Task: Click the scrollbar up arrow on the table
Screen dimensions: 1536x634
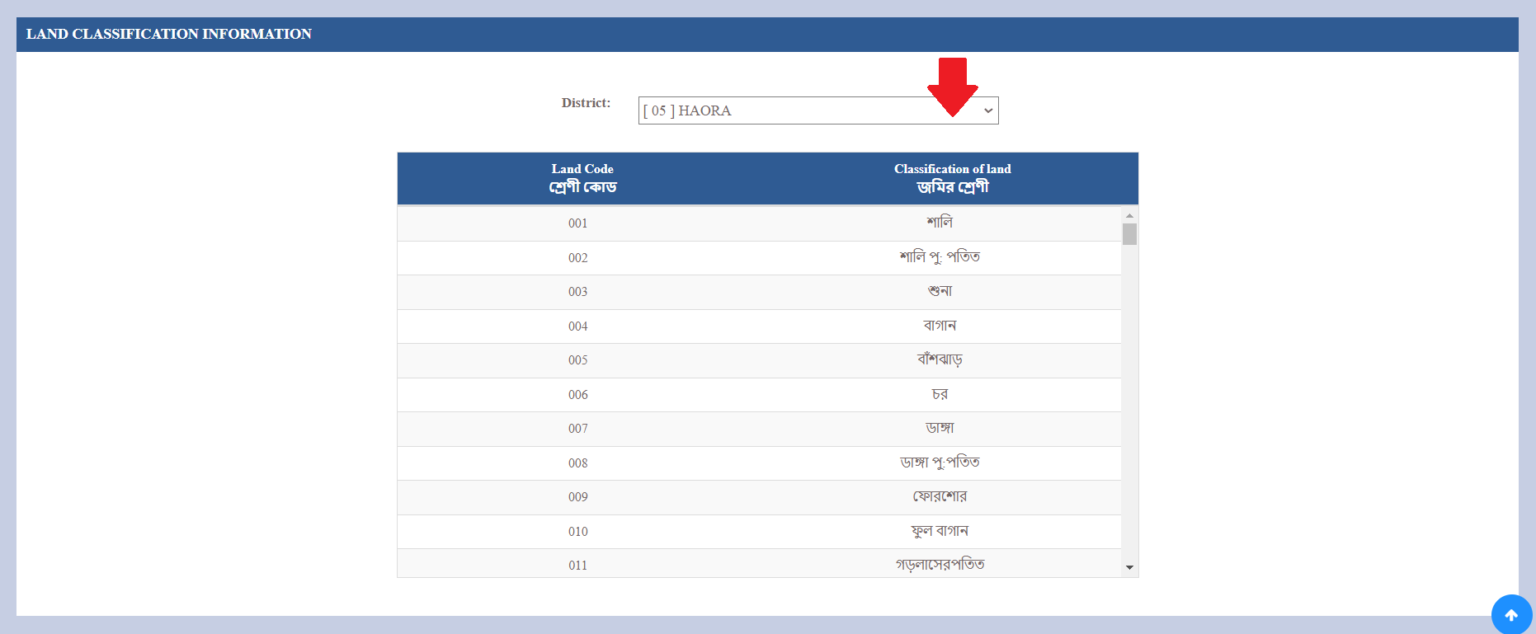Action: pyautogui.click(x=1129, y=213)
